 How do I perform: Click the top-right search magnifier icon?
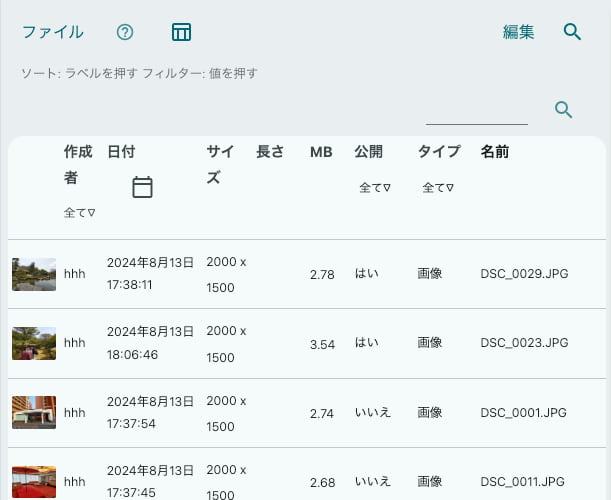(572, 32)
